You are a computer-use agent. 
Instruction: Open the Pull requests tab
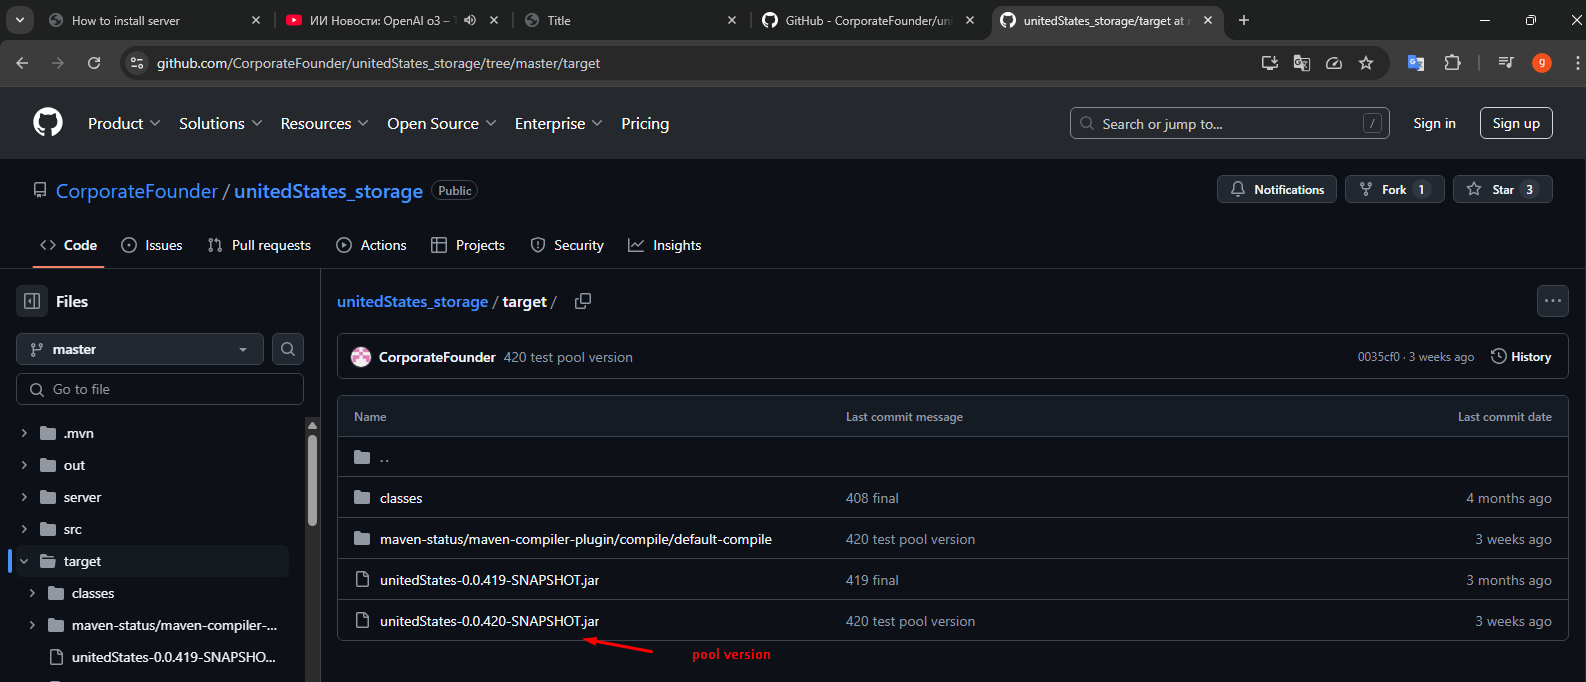point(259,245)
